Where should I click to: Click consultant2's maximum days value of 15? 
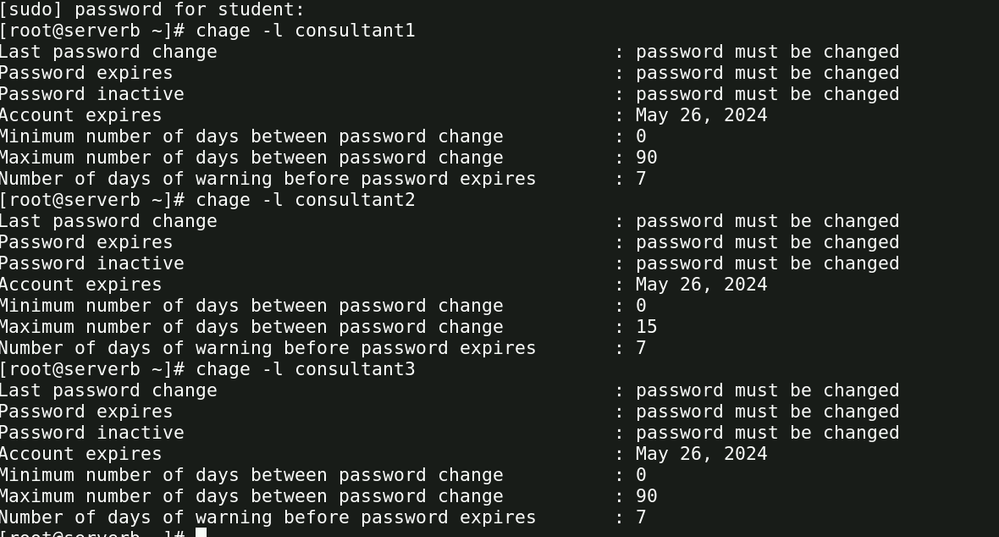click(646, 327)
